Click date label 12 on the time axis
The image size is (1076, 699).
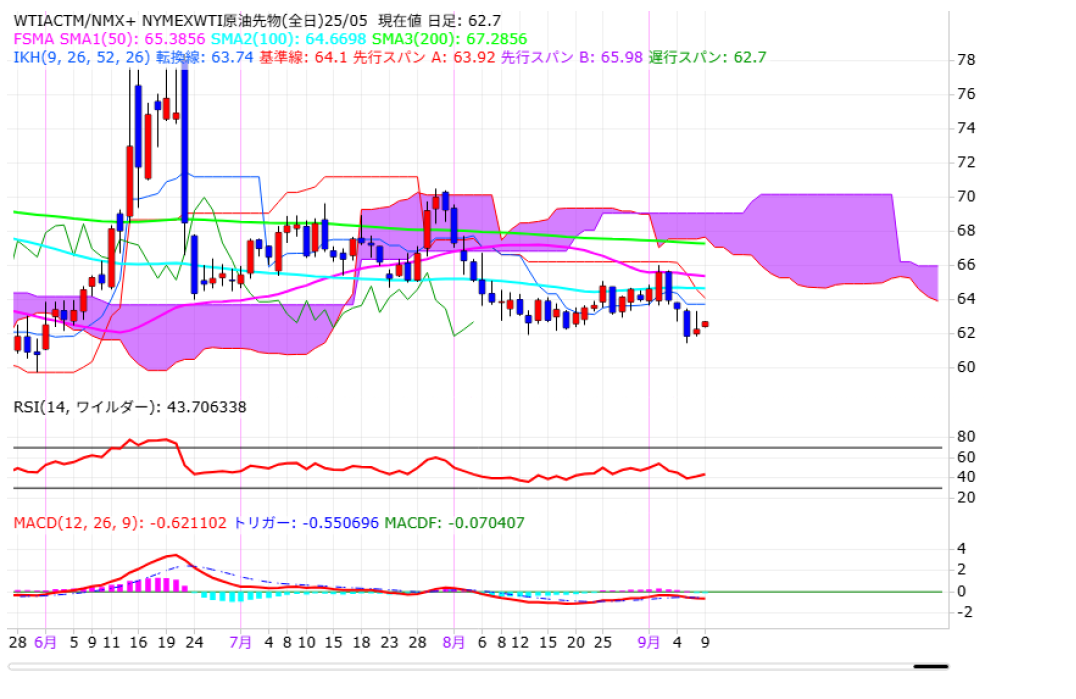520,643
